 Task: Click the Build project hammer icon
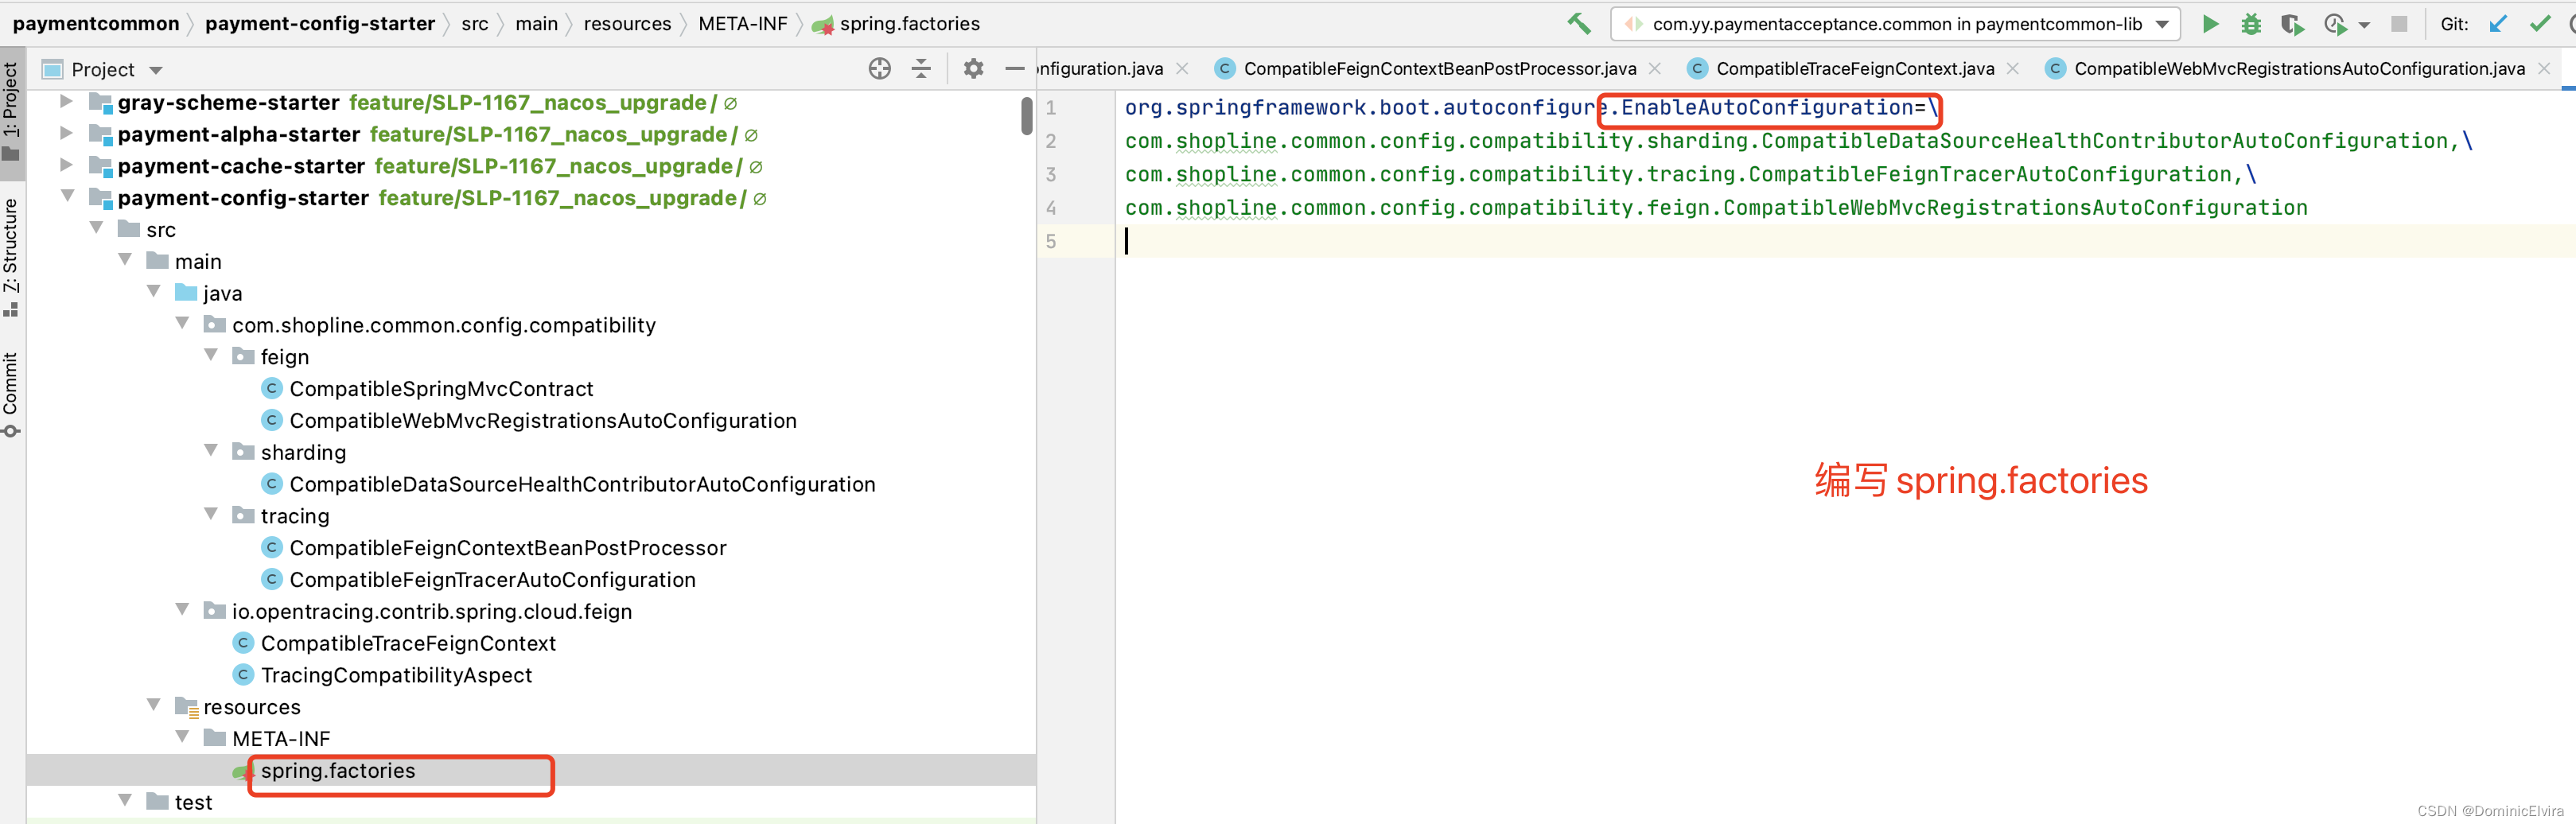(x=1579, y=23)
